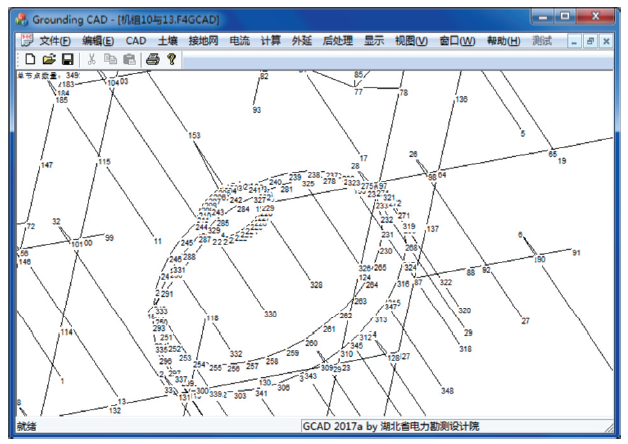Close the inner document window
Image resolution: width=628 pixels, height=444 pixels.
tap(606, 41)
